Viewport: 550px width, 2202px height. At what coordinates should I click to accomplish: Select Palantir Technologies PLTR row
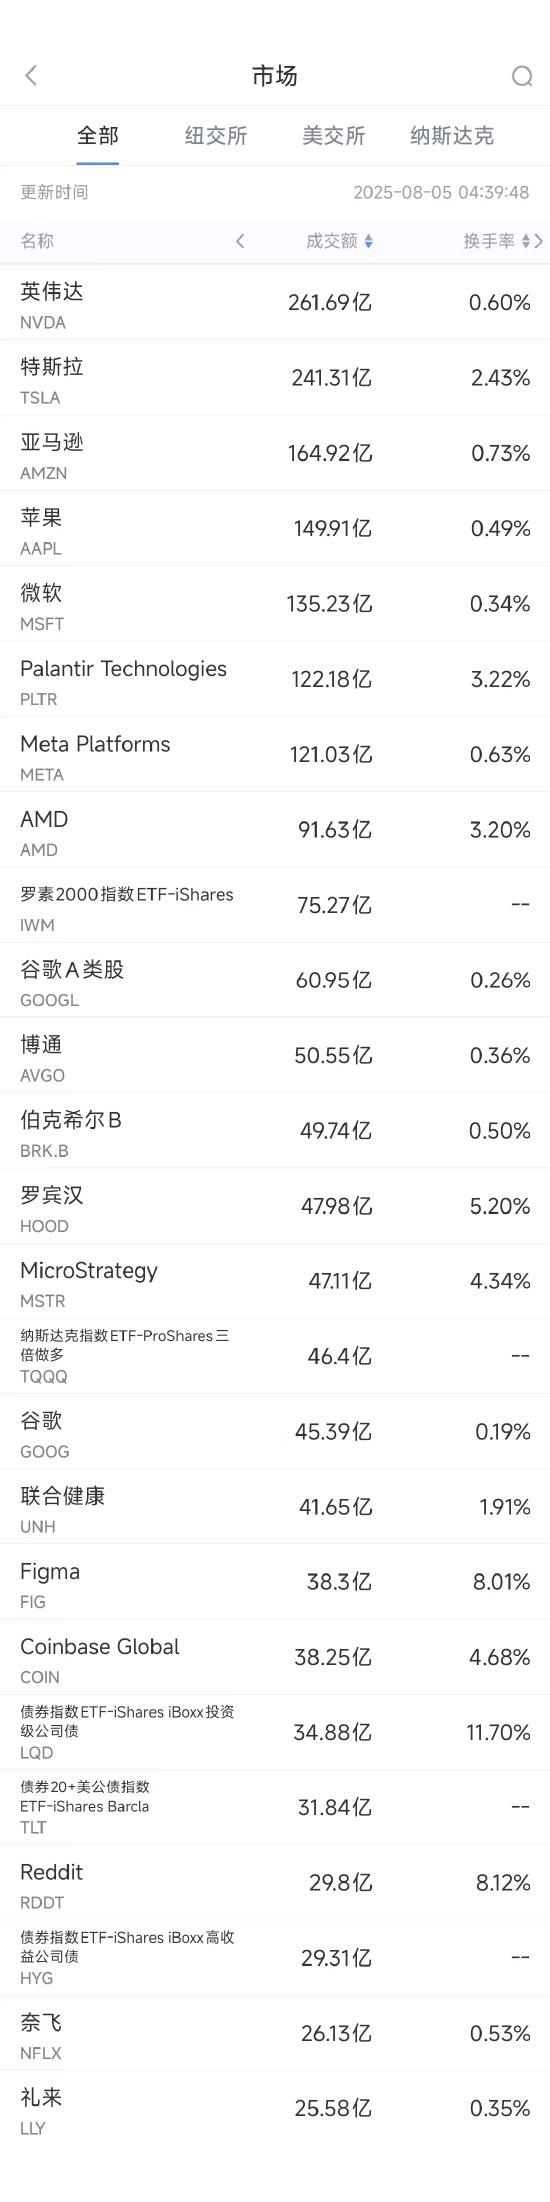[x=275, y=679]
